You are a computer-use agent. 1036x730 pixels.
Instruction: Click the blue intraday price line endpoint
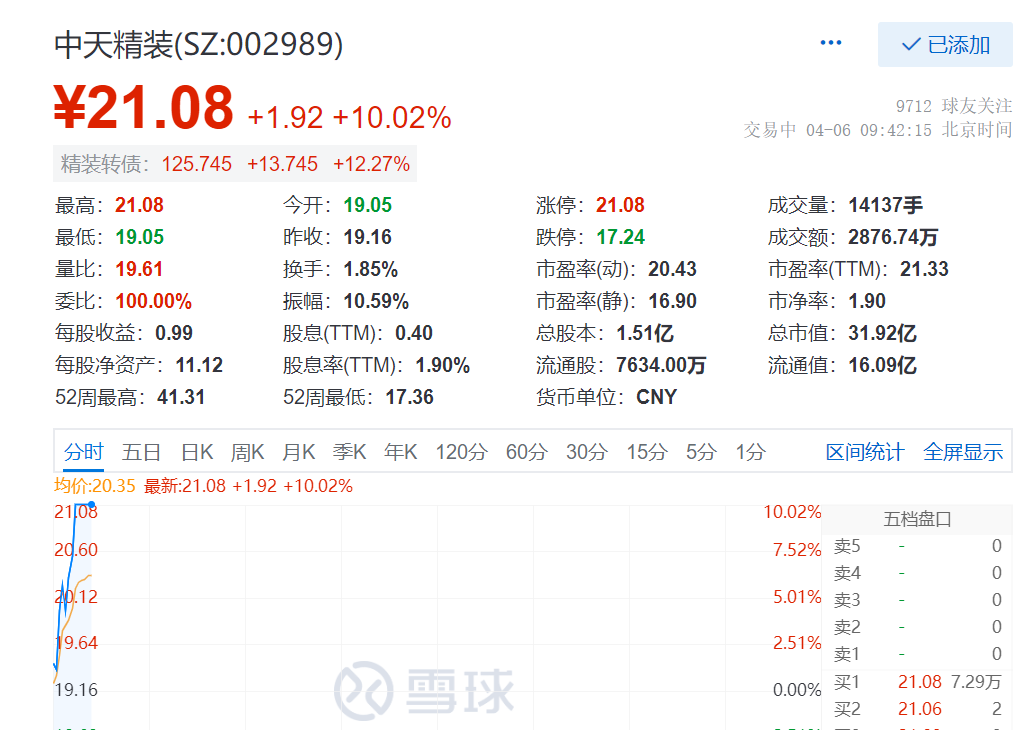pyautogui.click(x=91, y=505)
